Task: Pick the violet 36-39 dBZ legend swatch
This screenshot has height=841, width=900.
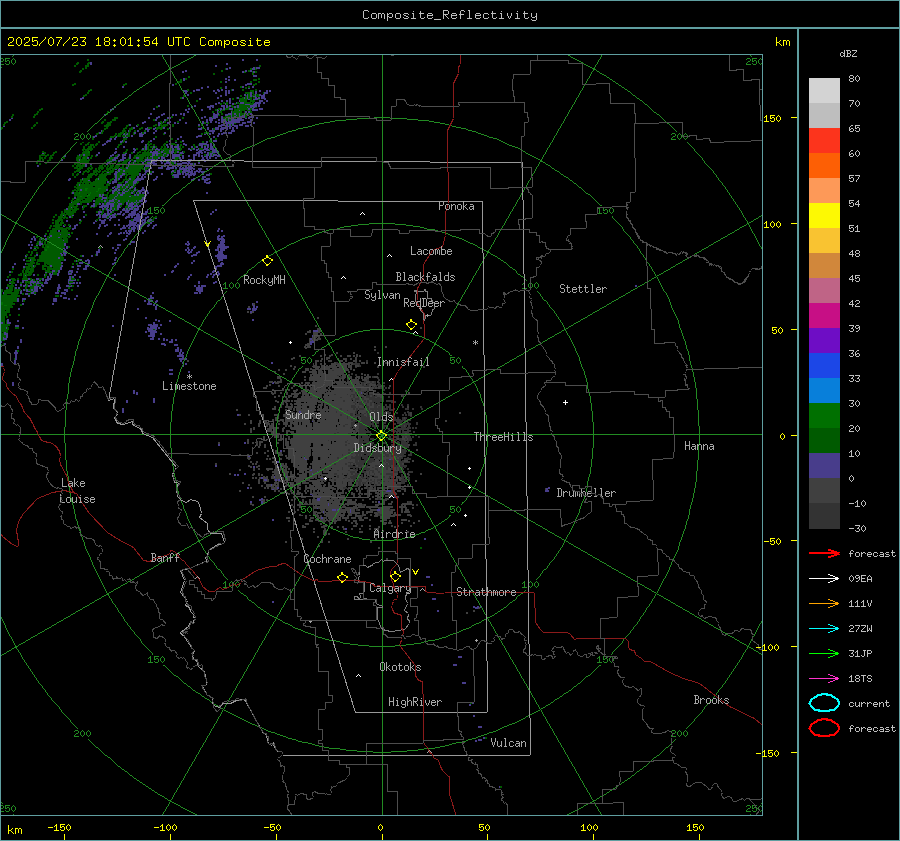Action: (x=824, y=341)
